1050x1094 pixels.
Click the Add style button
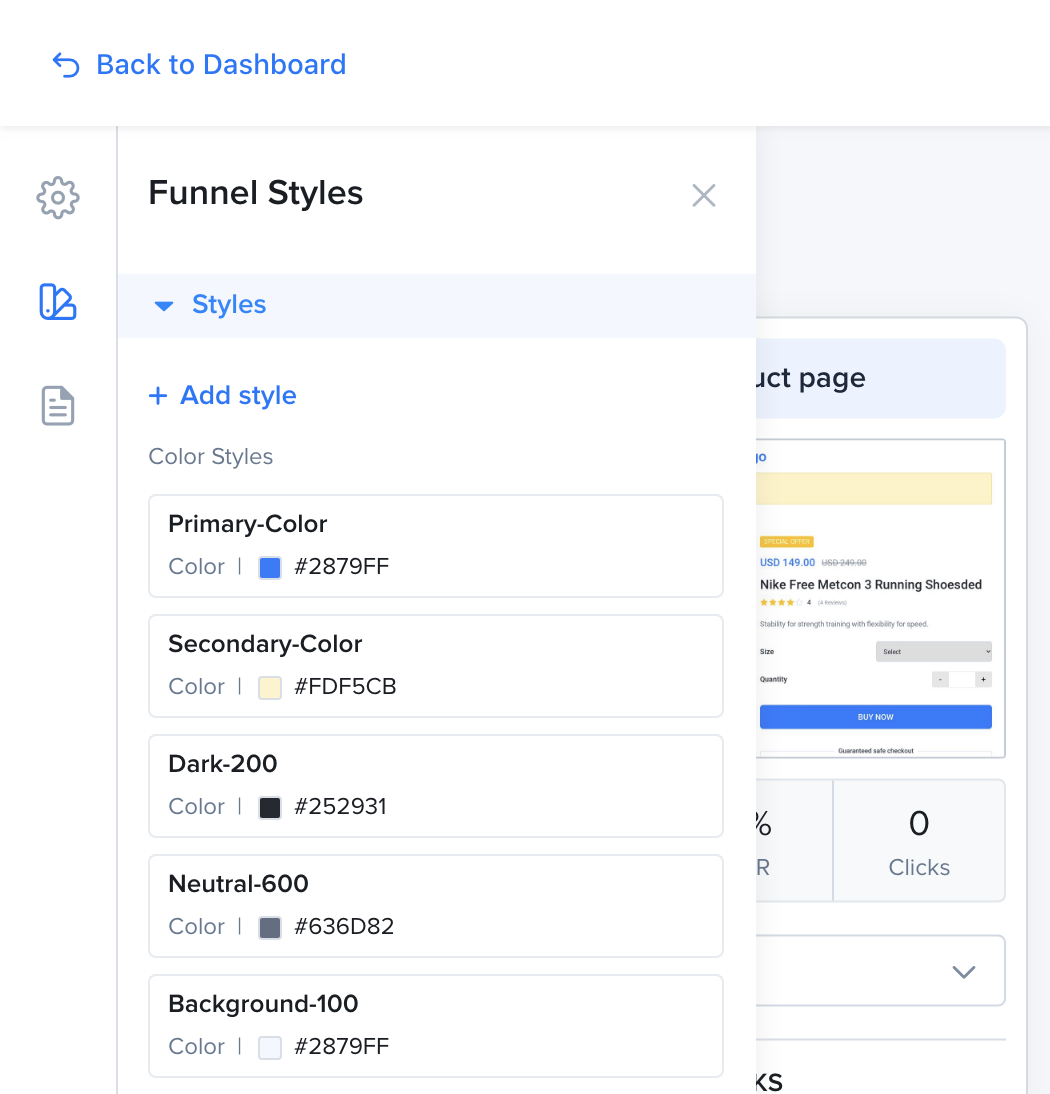click(223, 396)
